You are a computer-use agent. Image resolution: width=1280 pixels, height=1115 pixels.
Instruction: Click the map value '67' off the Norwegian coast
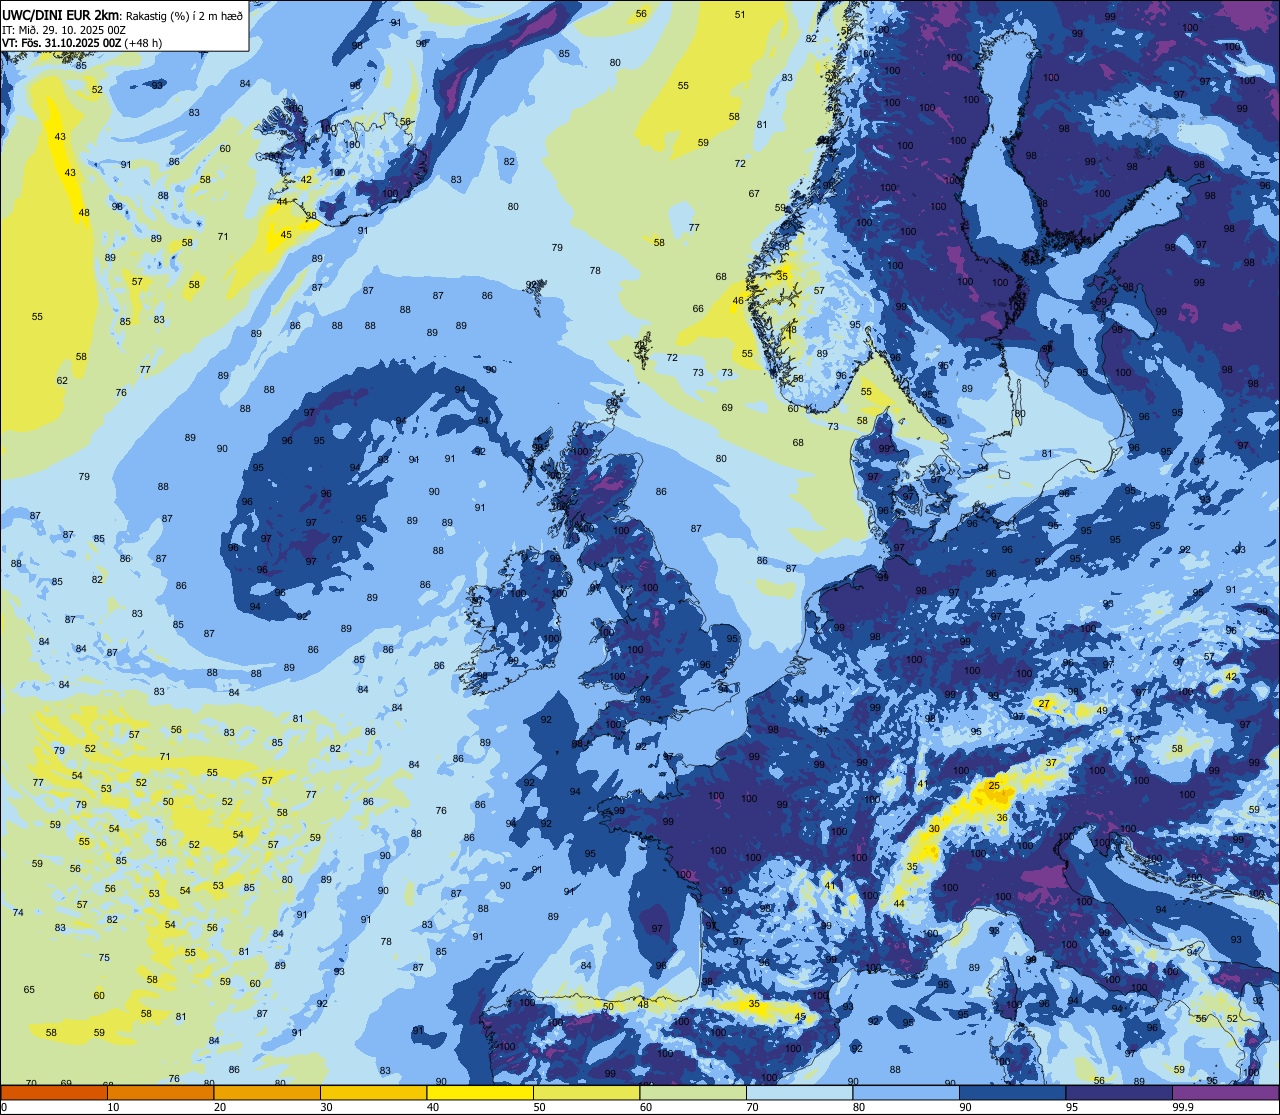pos(754,194)
